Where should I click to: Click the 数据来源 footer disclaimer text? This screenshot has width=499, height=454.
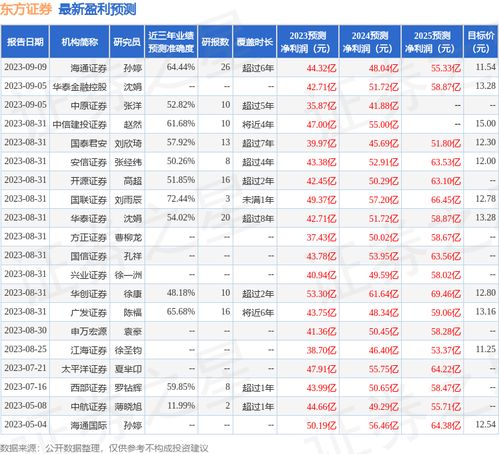pos(104,448)
